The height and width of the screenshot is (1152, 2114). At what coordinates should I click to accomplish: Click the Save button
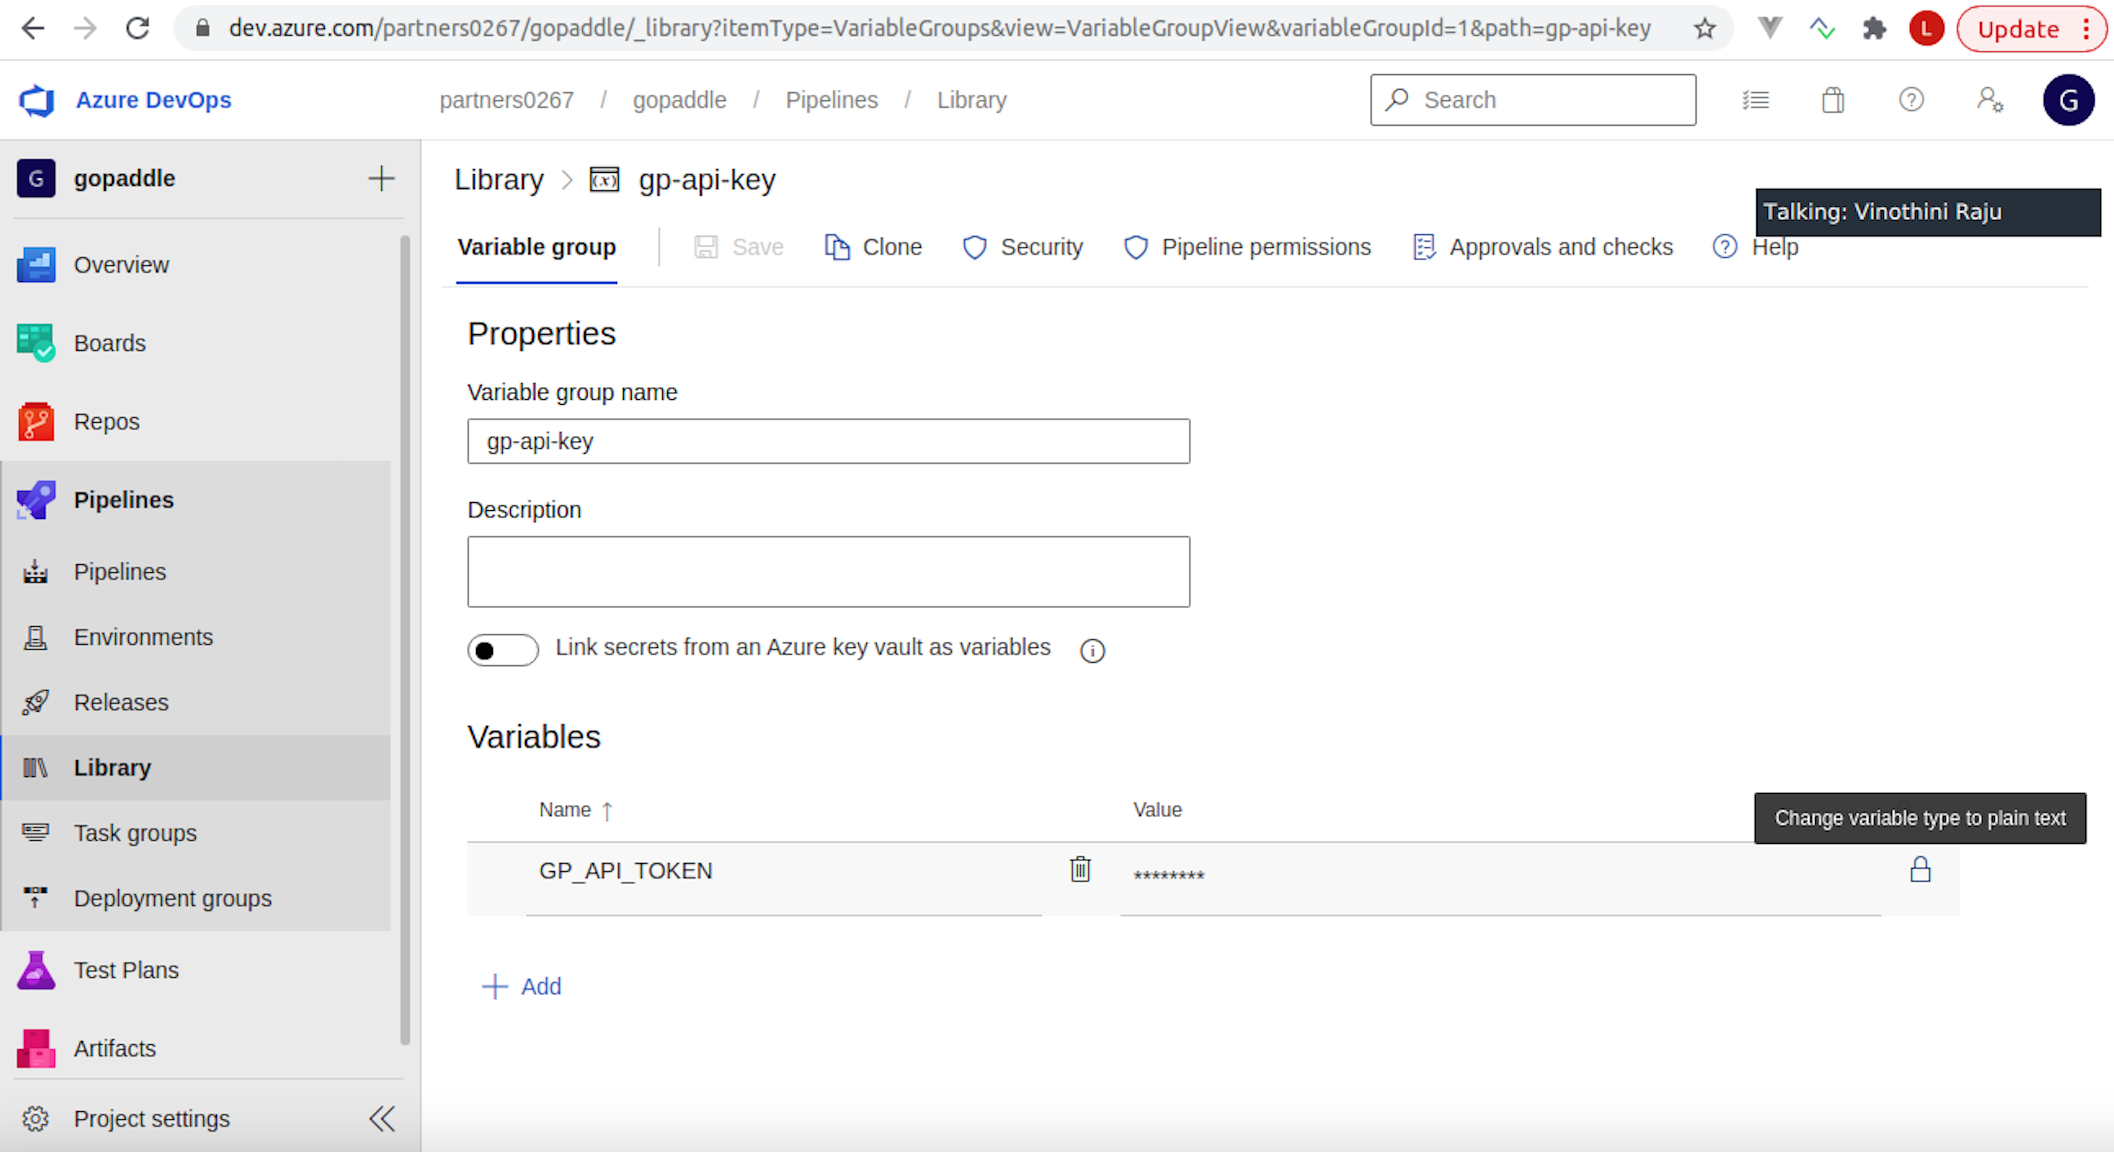coord(739,247)
